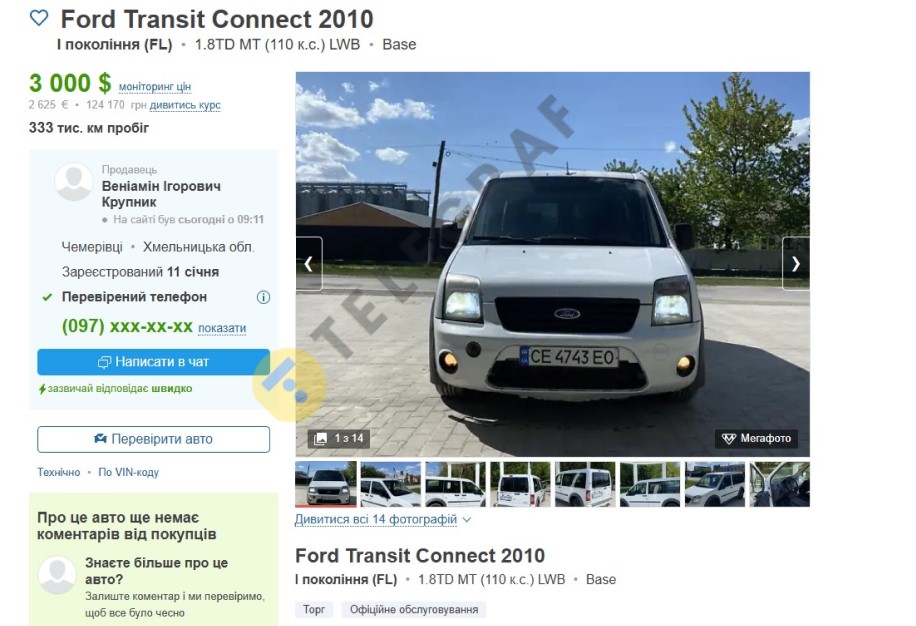The image size is (916, 626).
Task: Click the Офіційне обслуговування tag
Action: 414,610
